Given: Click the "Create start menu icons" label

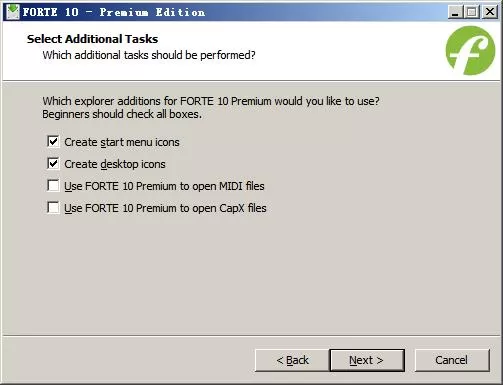Looking at the screenshot, I should (x=122, y=142).
